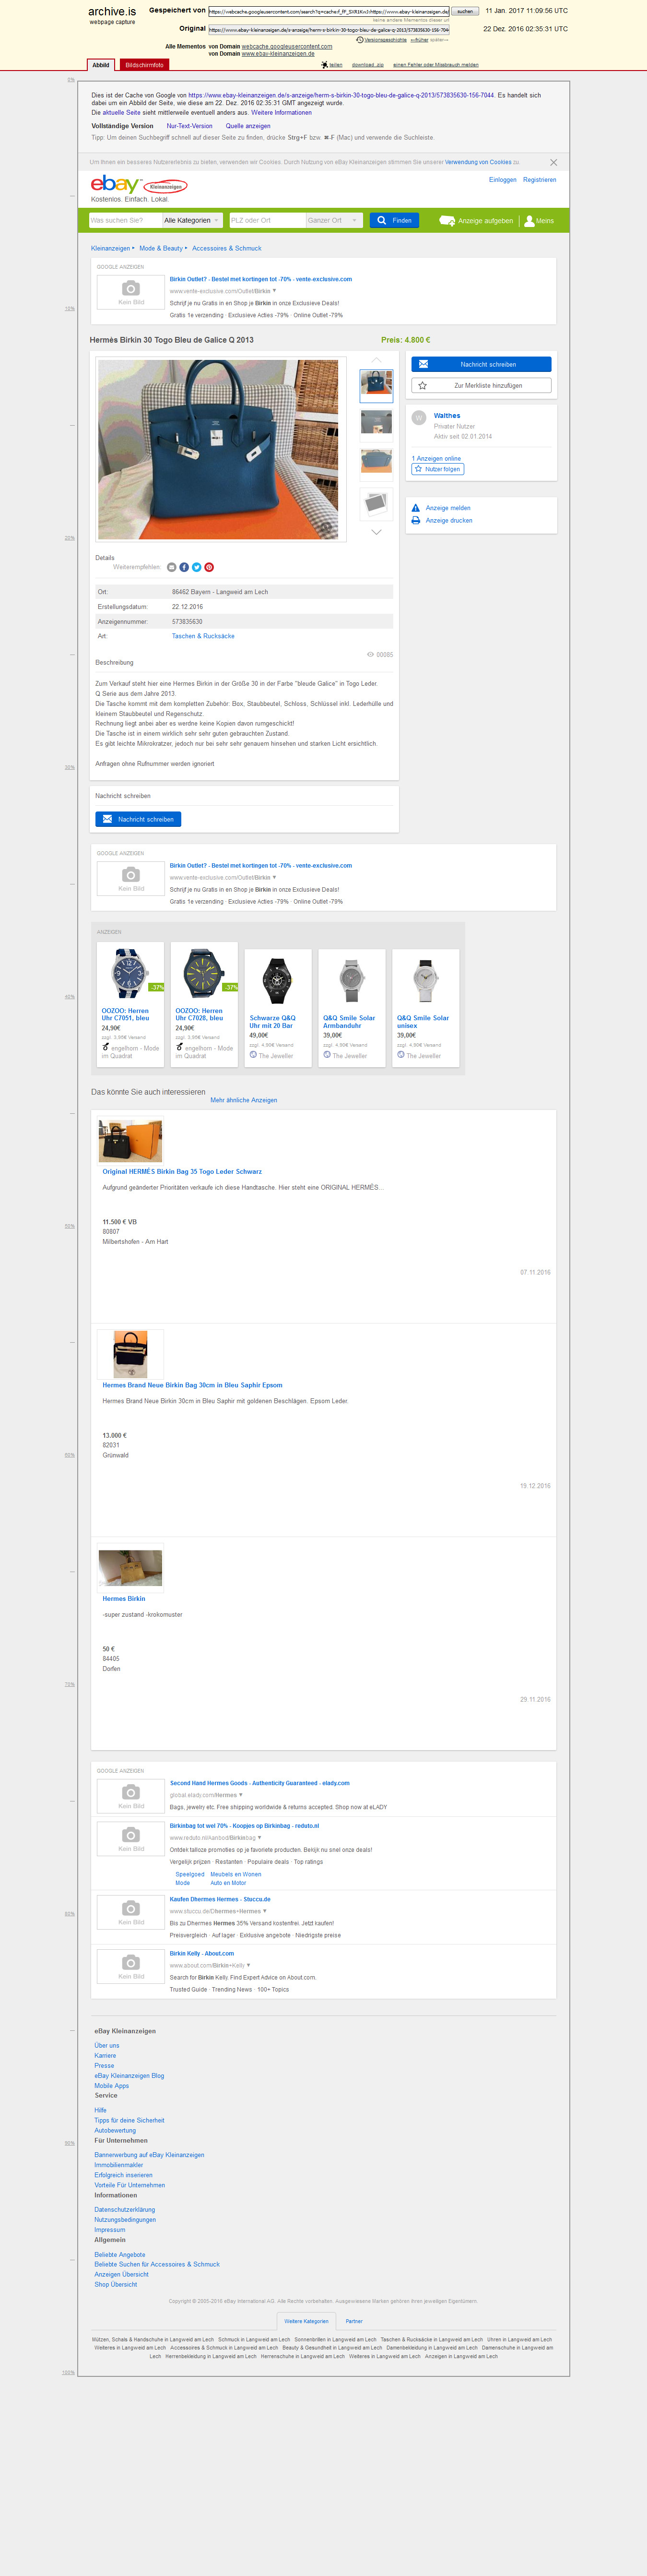This screenshot has width=647, height=2576.
Task: Click Schwarze Q&Q Uhr mit 20 Bar ad
Action: [278, 1008]
